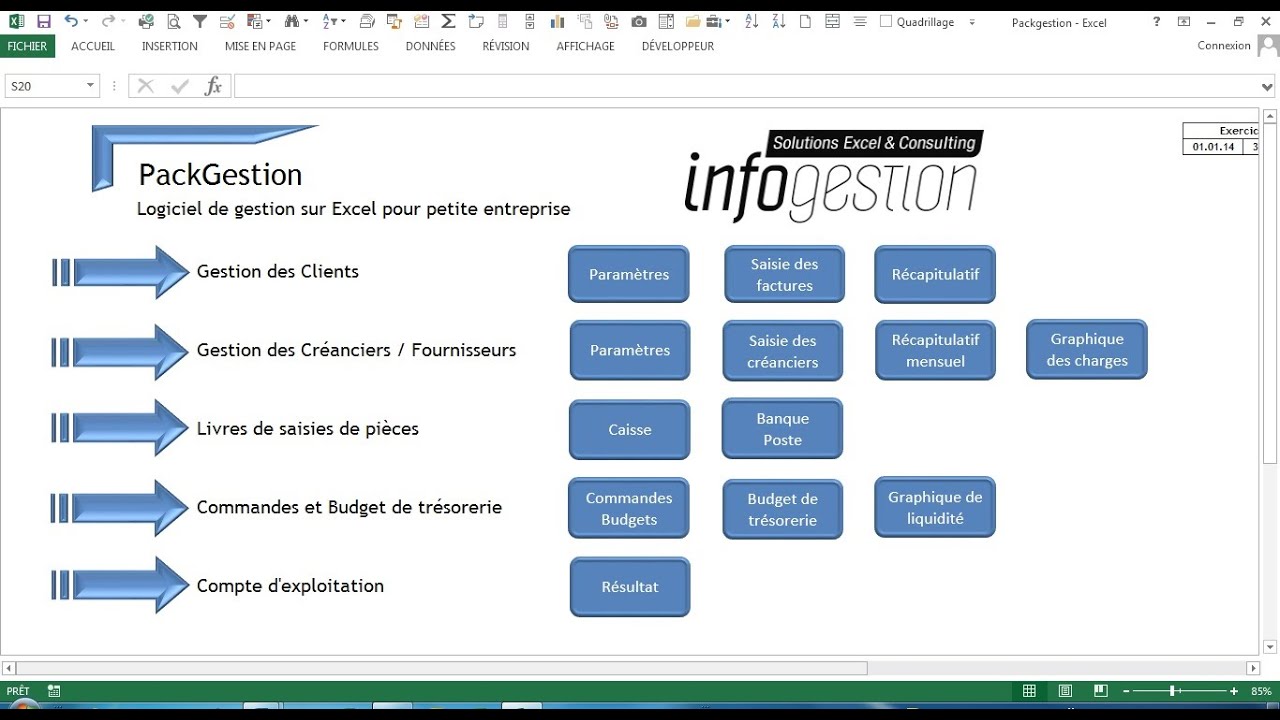Open the RÉVISION ribbon tab
Screen dimensions: 1280x720
(x=506, y=46)
